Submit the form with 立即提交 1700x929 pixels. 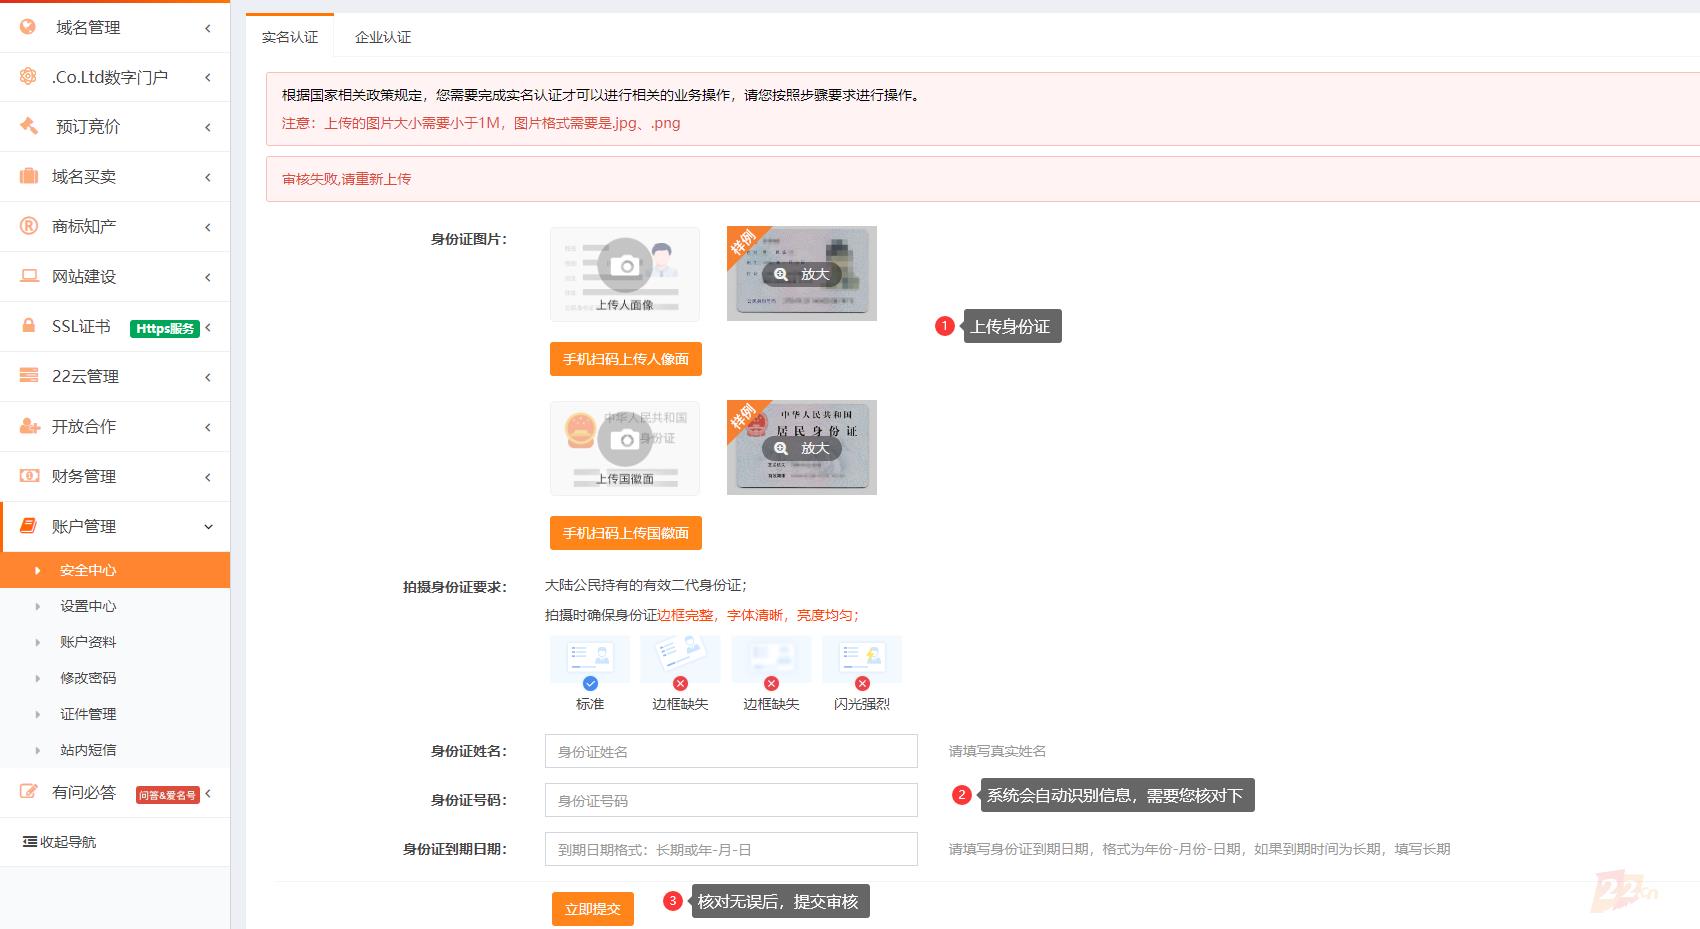pyautogui.click(x=593, y=909)
